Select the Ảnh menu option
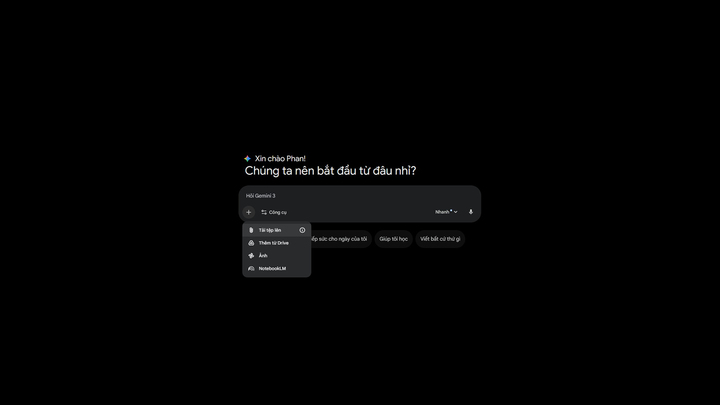The height and width of the screenshot is (405, 720). tap(276, 256)
